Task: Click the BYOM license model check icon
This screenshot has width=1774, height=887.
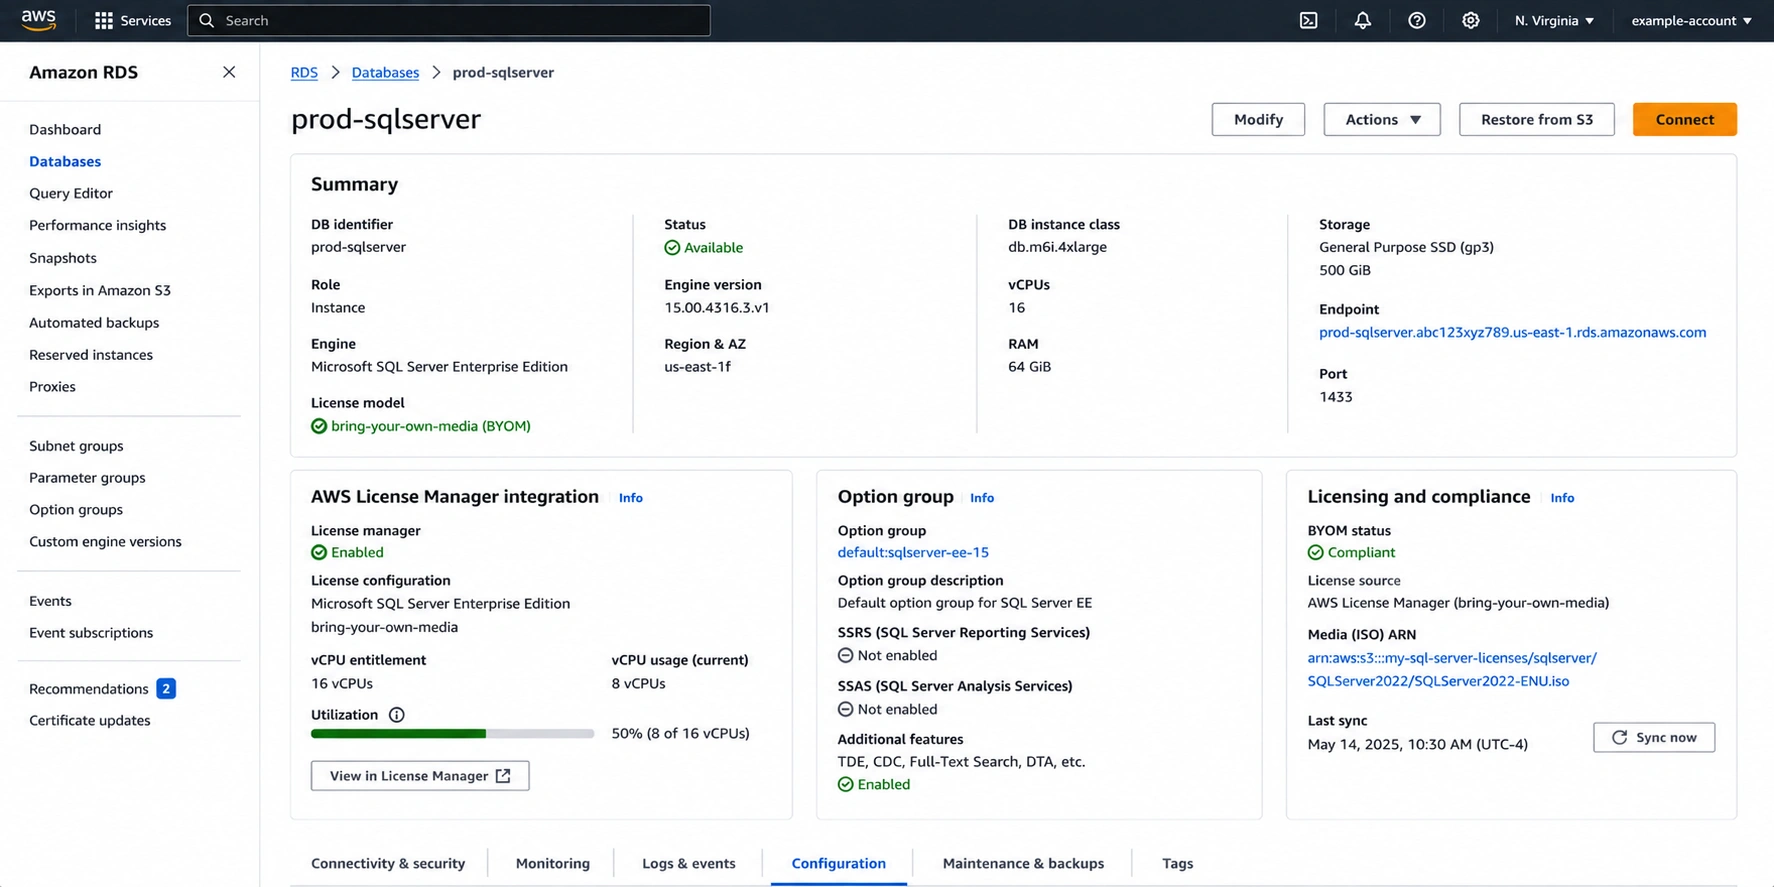Action: (319, 426)
